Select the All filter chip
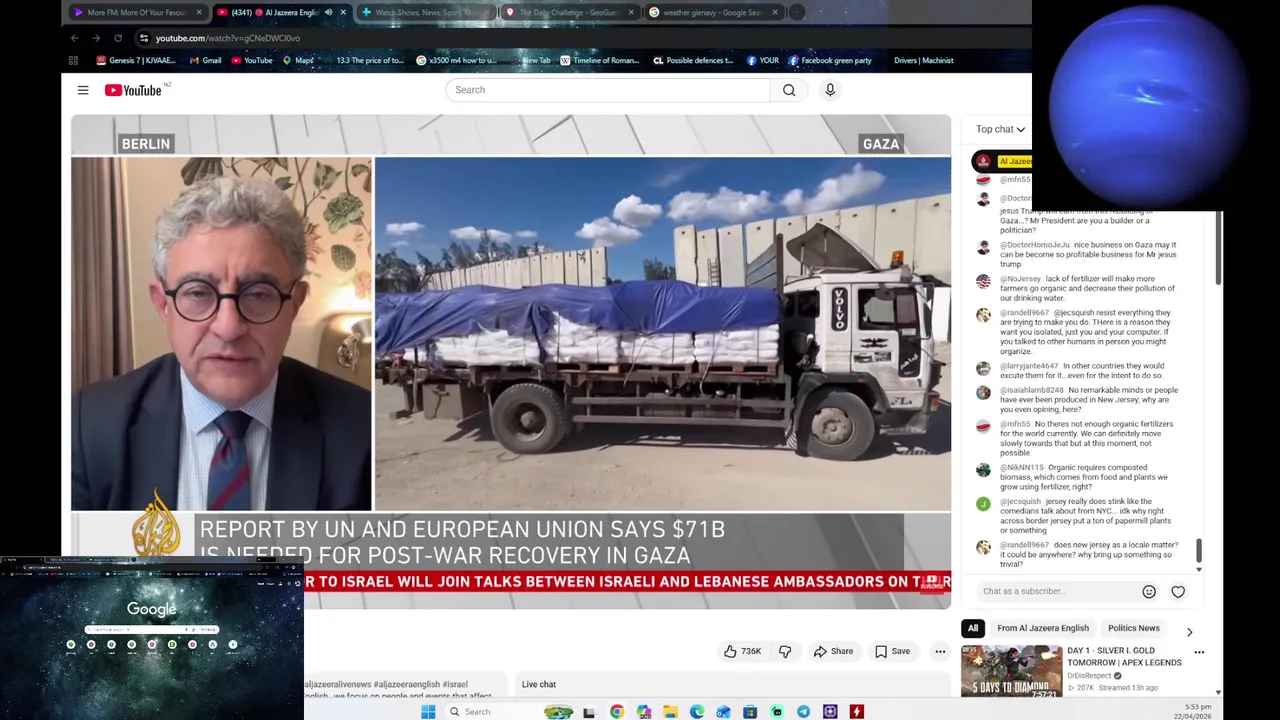The image size is (1280, 720). point(973,628)
